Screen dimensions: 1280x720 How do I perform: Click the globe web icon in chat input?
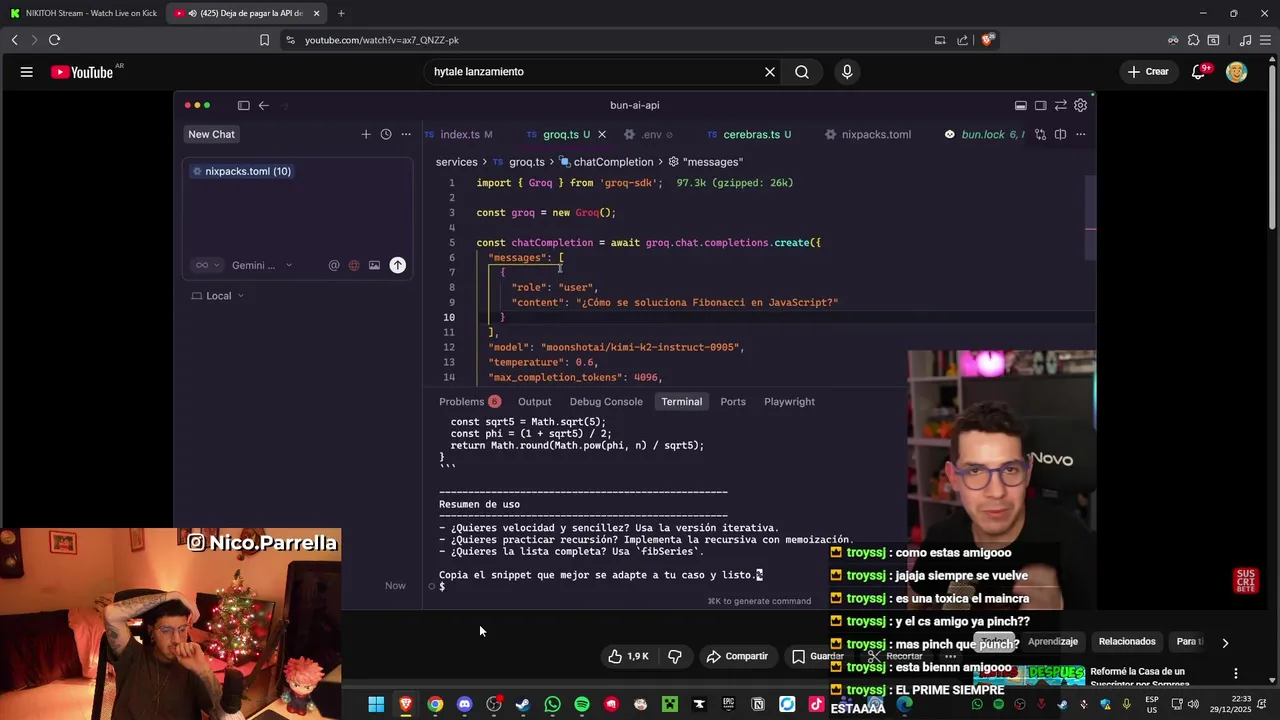pos(354,265)
